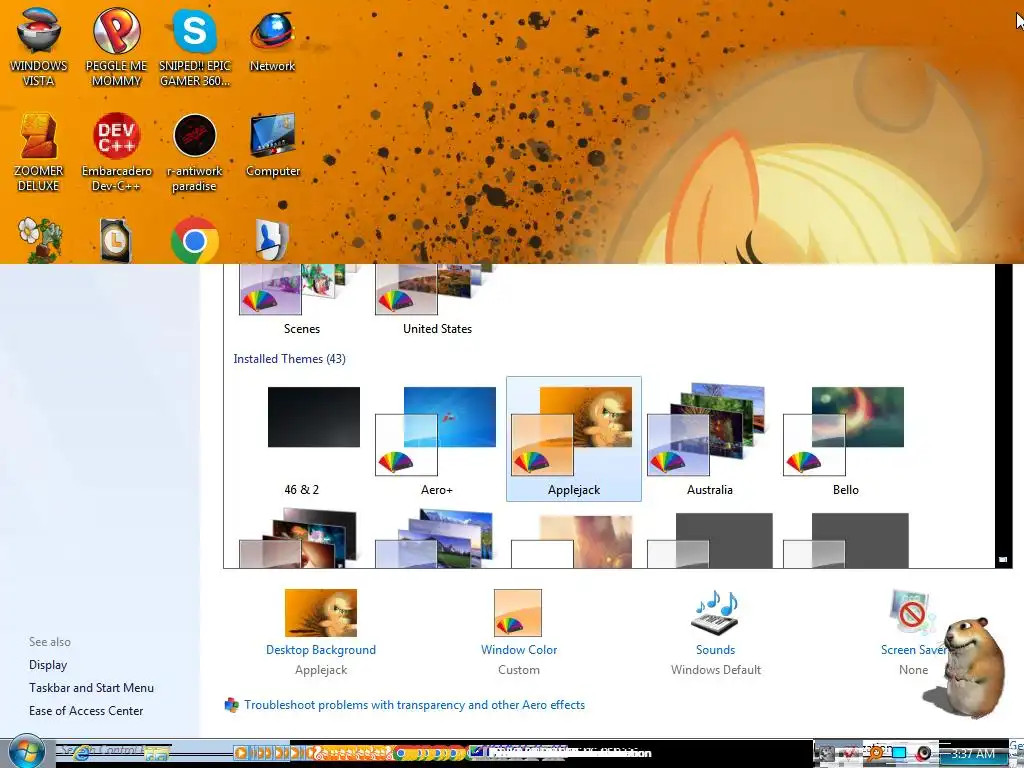
Task: Apply the Australia theme
Action: tap(710, 439)
